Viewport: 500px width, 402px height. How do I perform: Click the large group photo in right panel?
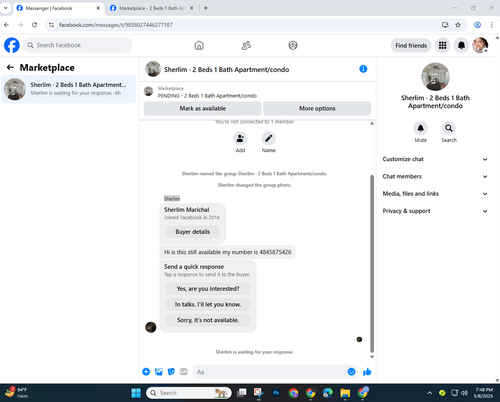click(x=435, y=76)
